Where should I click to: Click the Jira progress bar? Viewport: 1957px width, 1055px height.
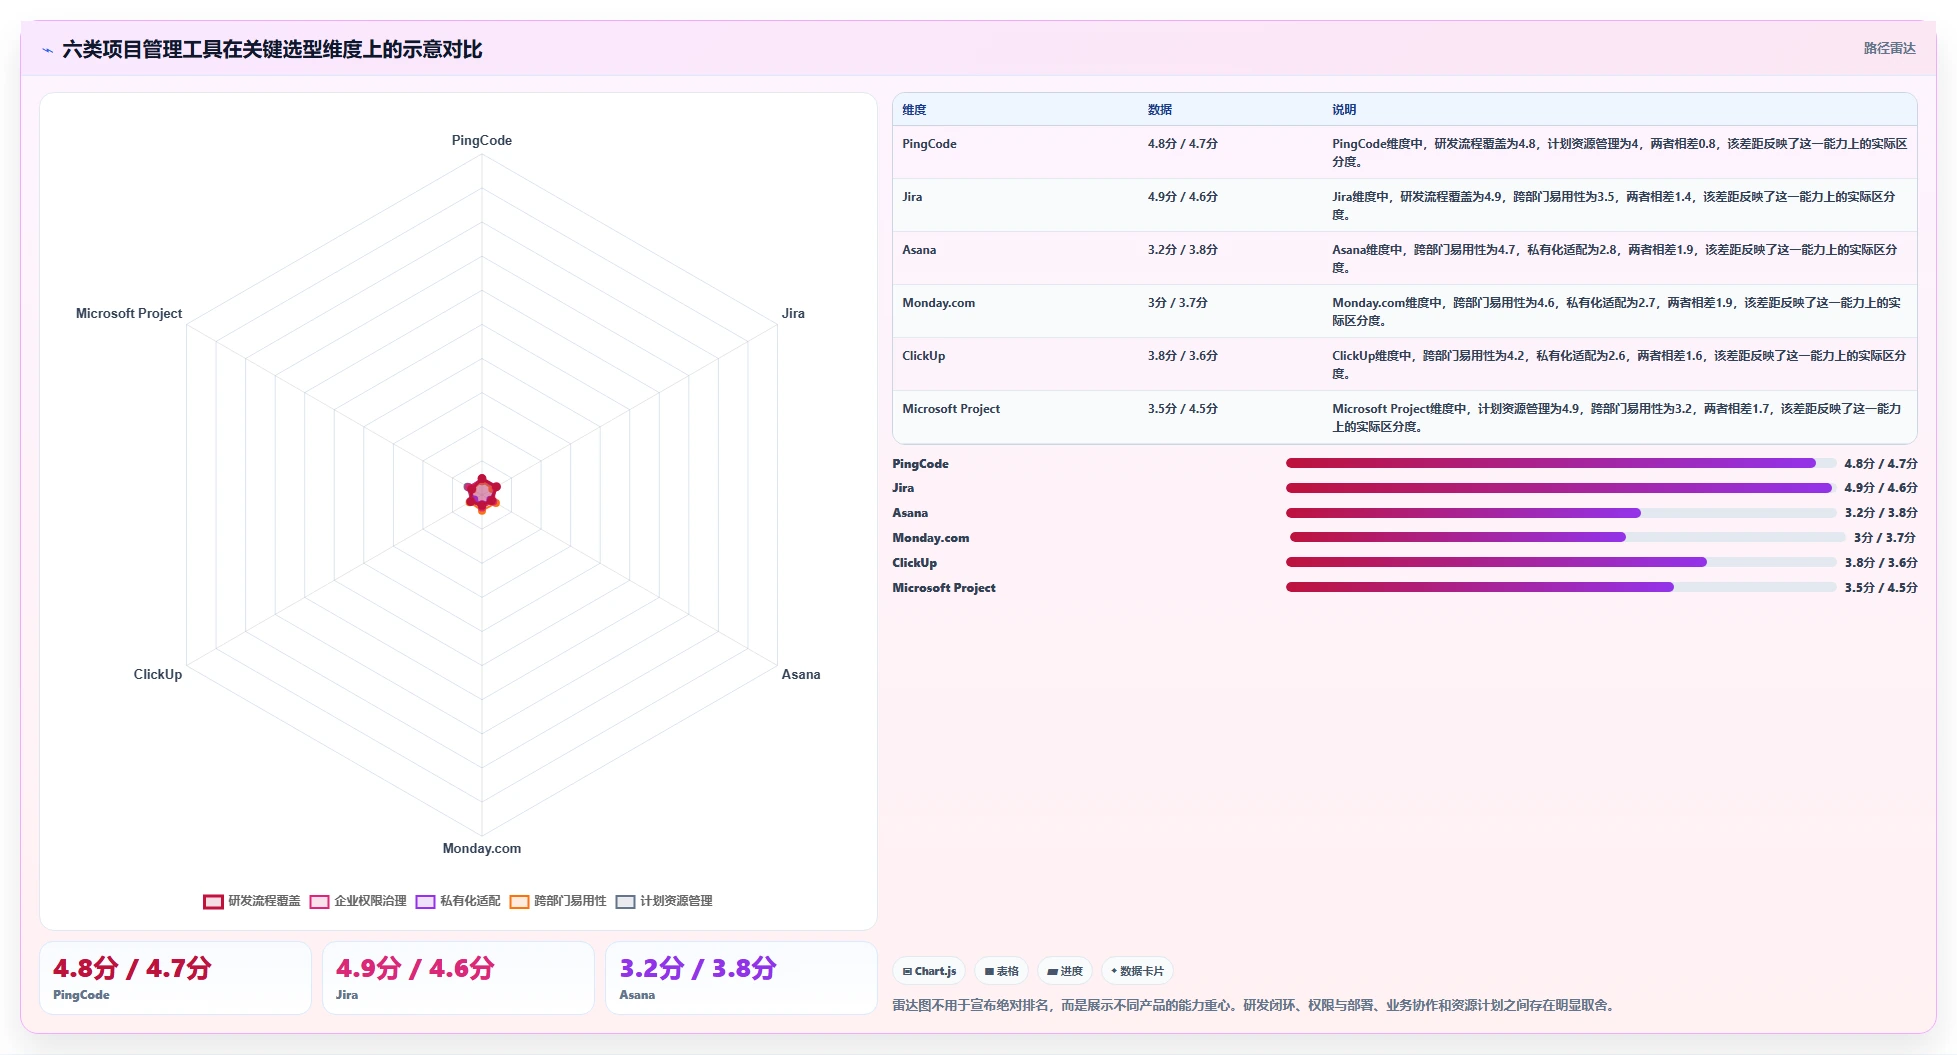[1561, 488]
